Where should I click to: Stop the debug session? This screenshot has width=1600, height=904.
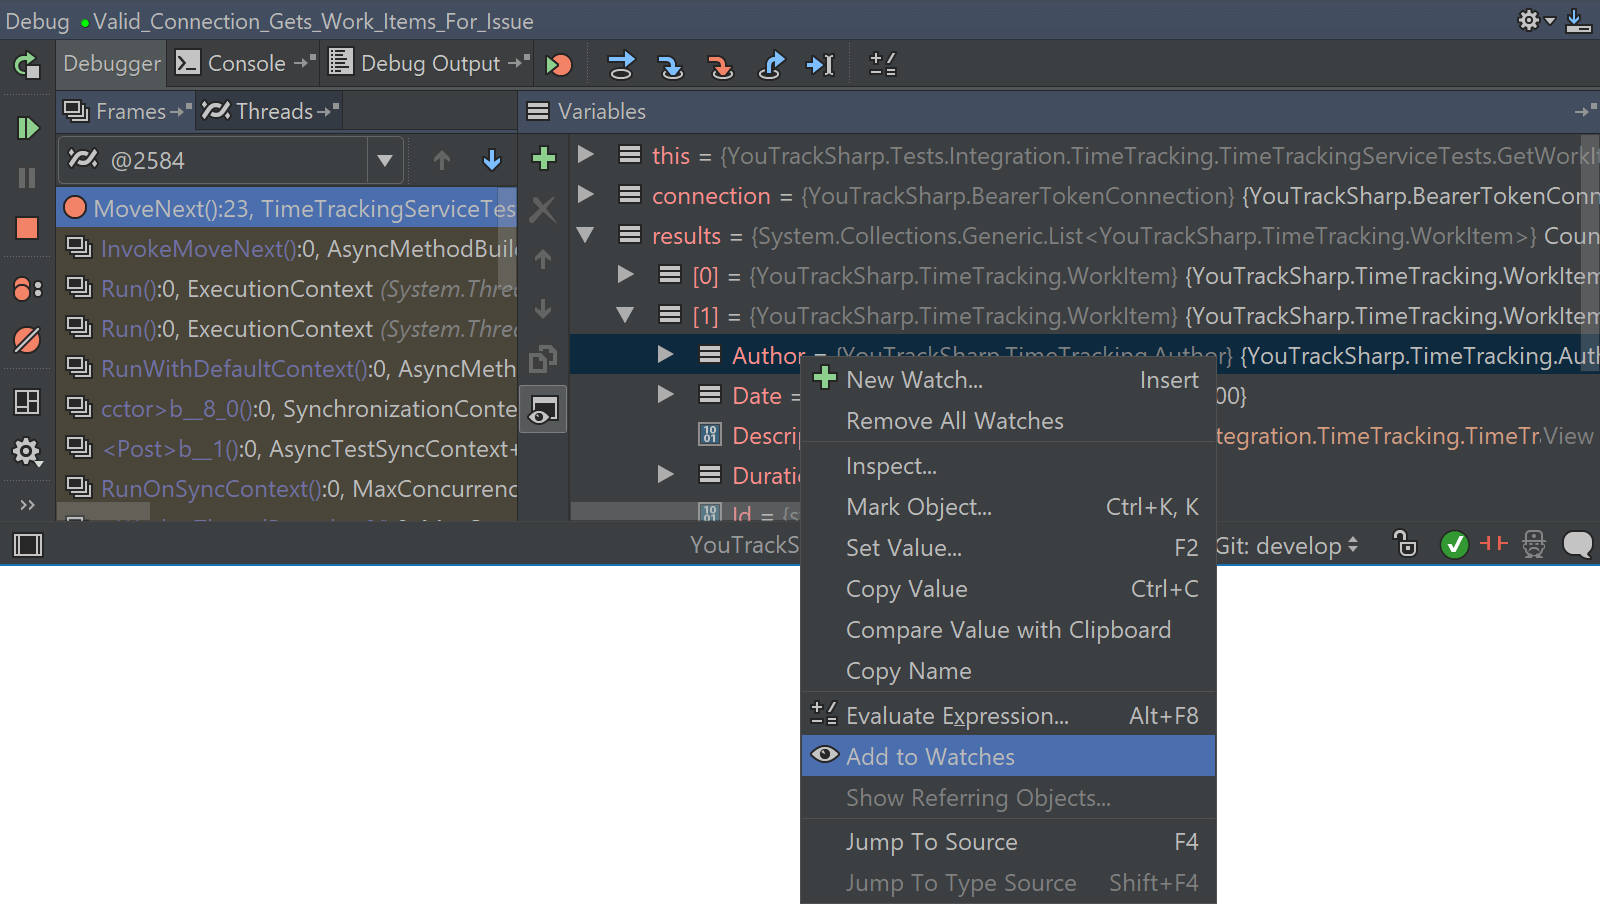click(27, 228)
